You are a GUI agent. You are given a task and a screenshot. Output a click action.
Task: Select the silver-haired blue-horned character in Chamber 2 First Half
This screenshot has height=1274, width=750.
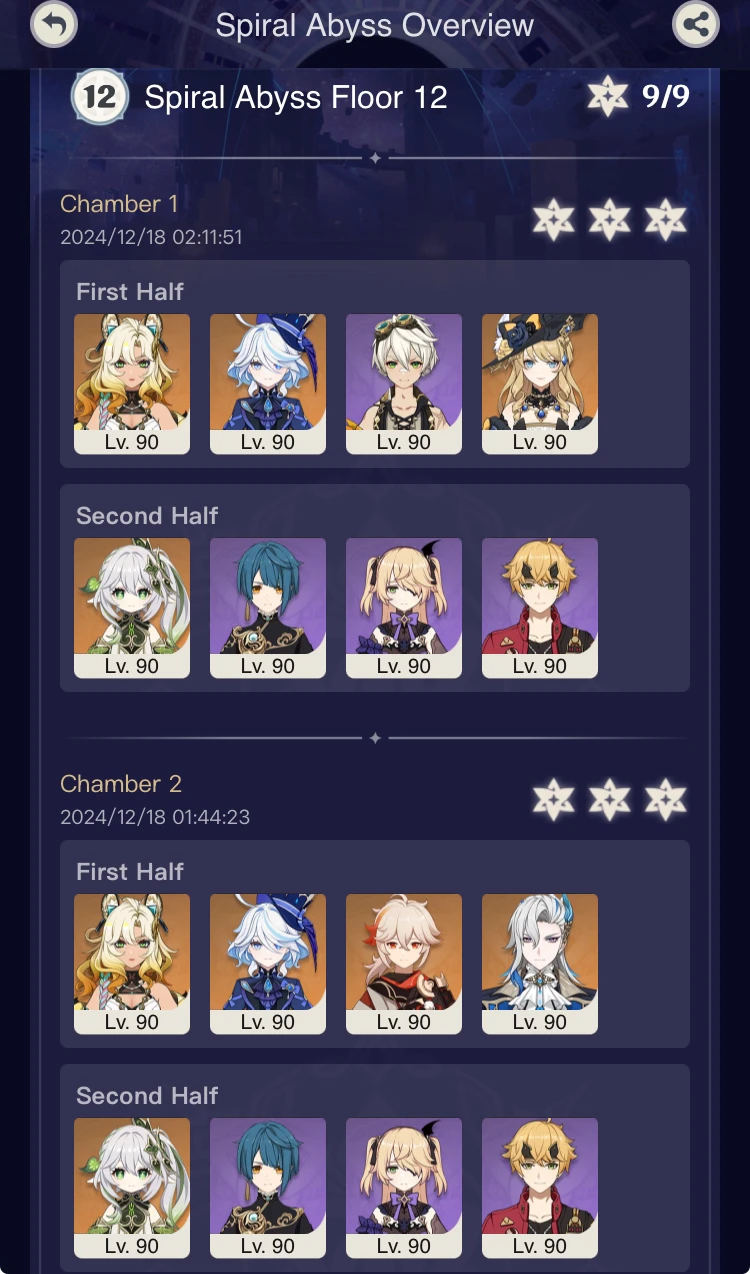(540, 964)
